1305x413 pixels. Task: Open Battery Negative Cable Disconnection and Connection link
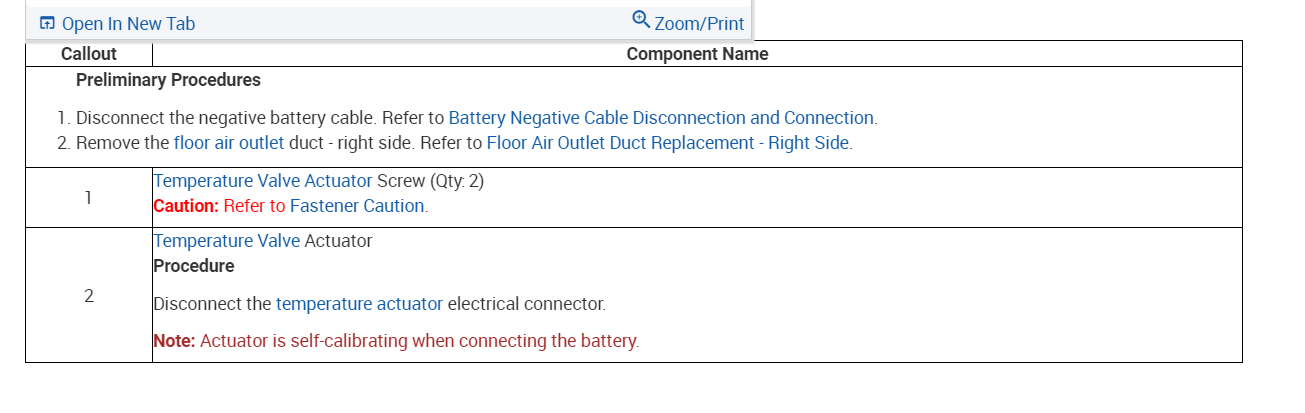tap(661, 118)
